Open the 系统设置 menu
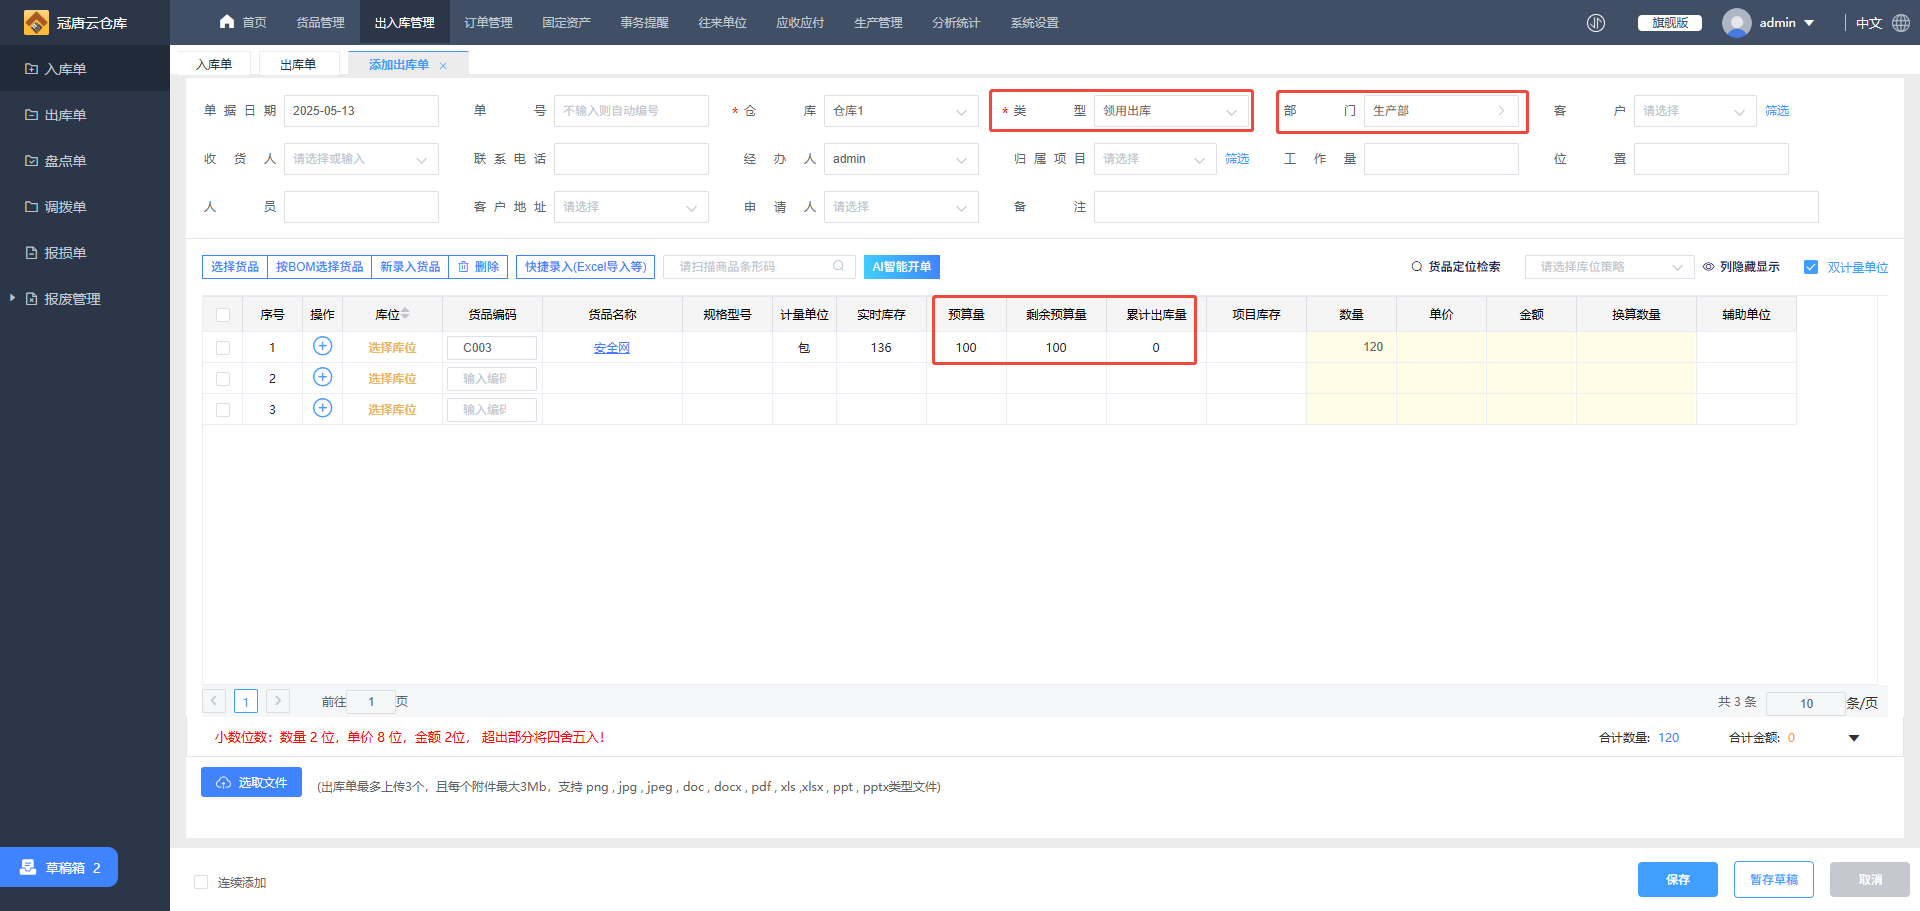The image size is (1920, 911). (1034, 23)
